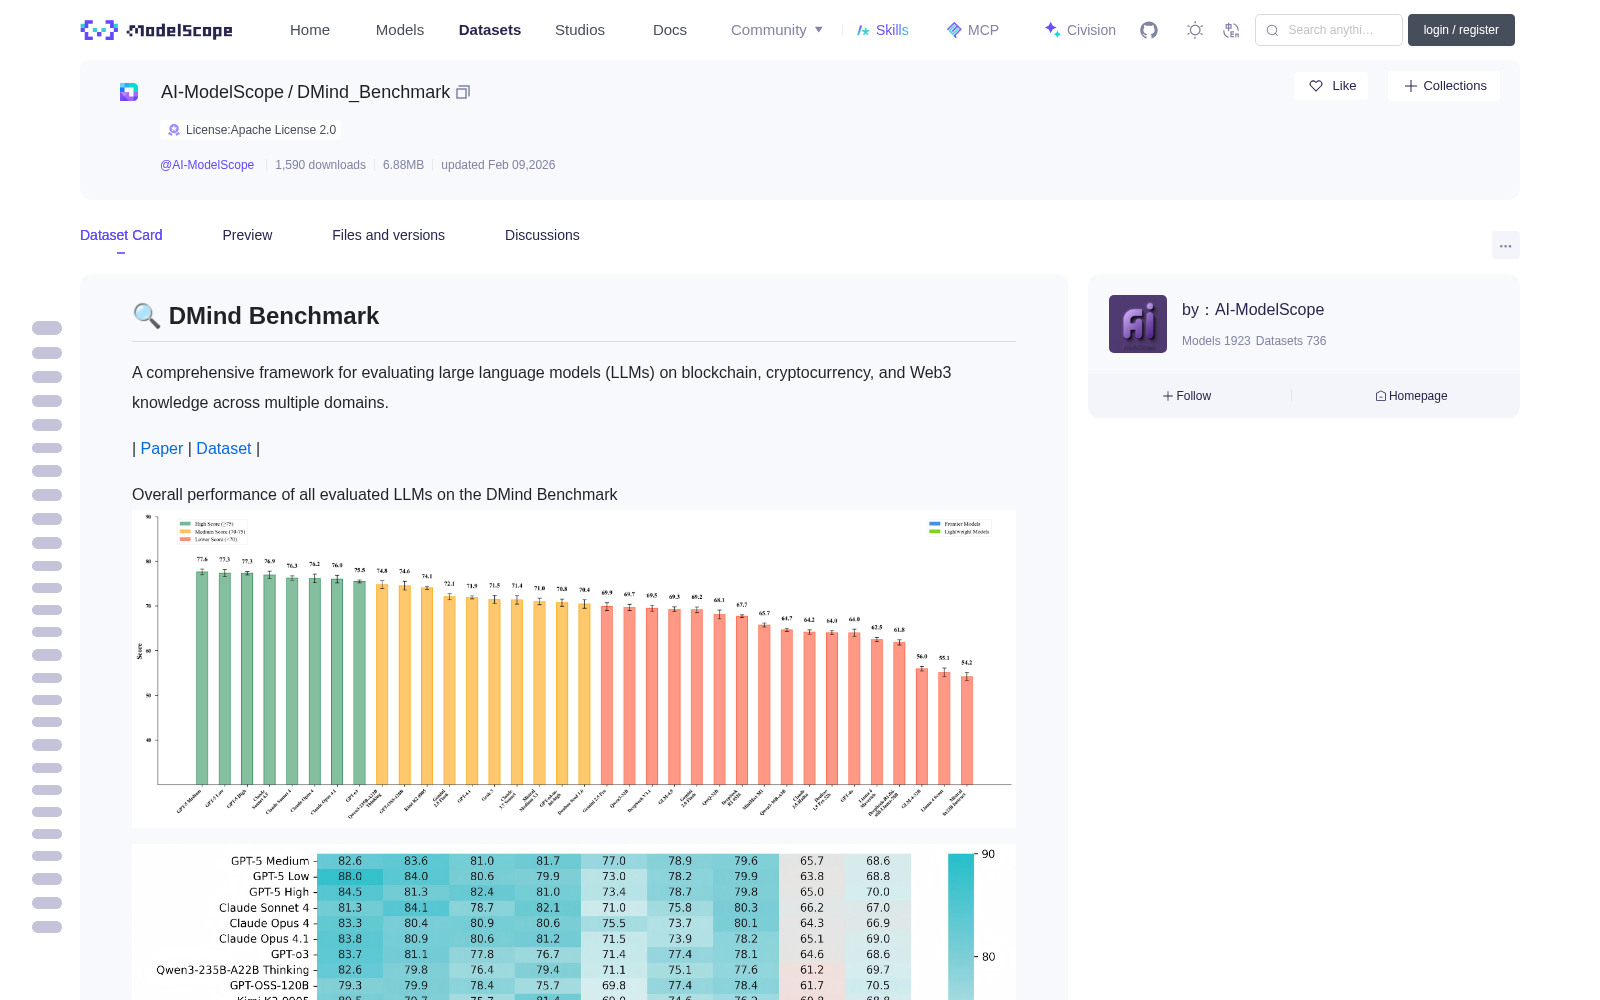Switch to the Preview tab

(x=247, y=235)
